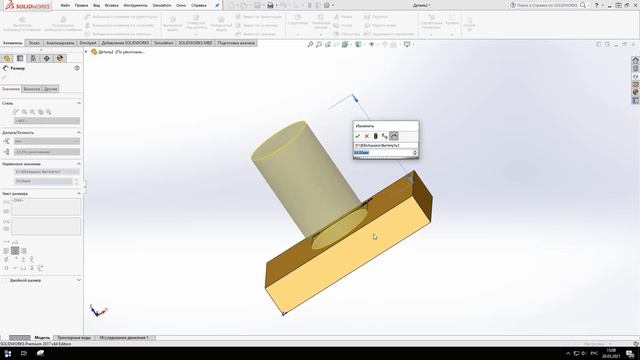Click the reverse direction icon in Modify dialog
The width and height of the screenshot is (640, 360).
point(384,136)
